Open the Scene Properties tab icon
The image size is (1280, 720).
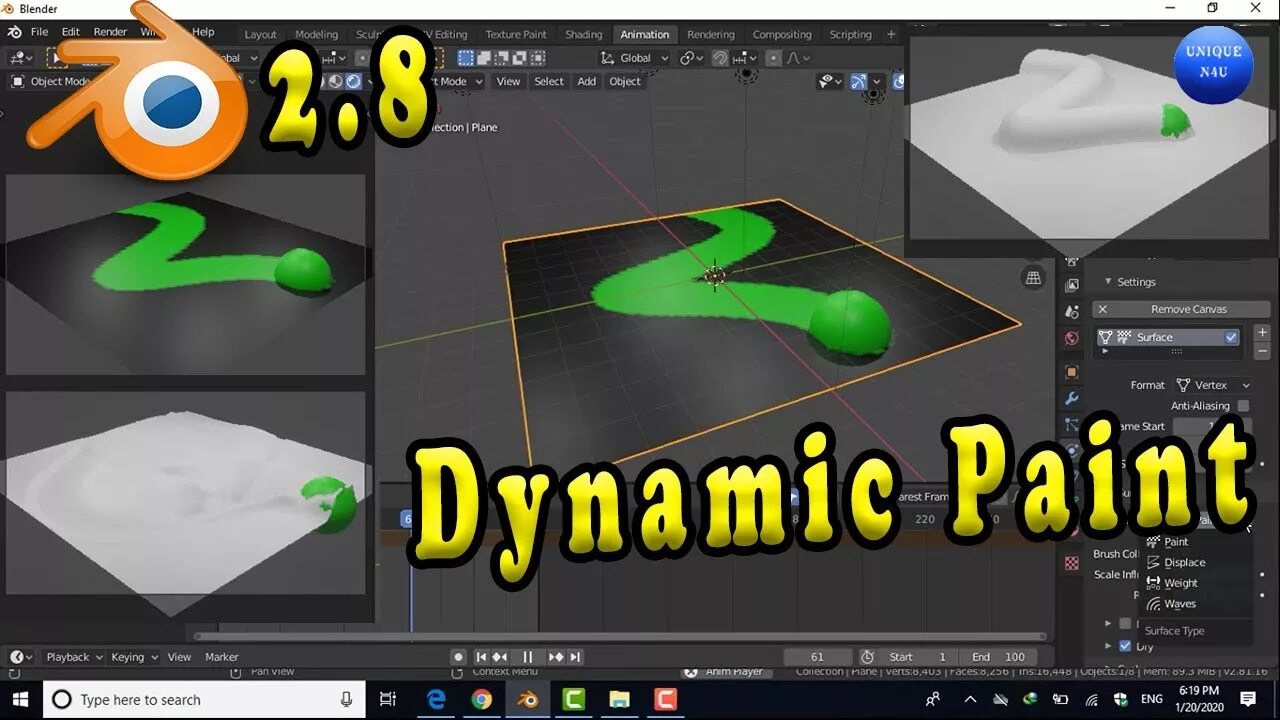coord(1072,312)
